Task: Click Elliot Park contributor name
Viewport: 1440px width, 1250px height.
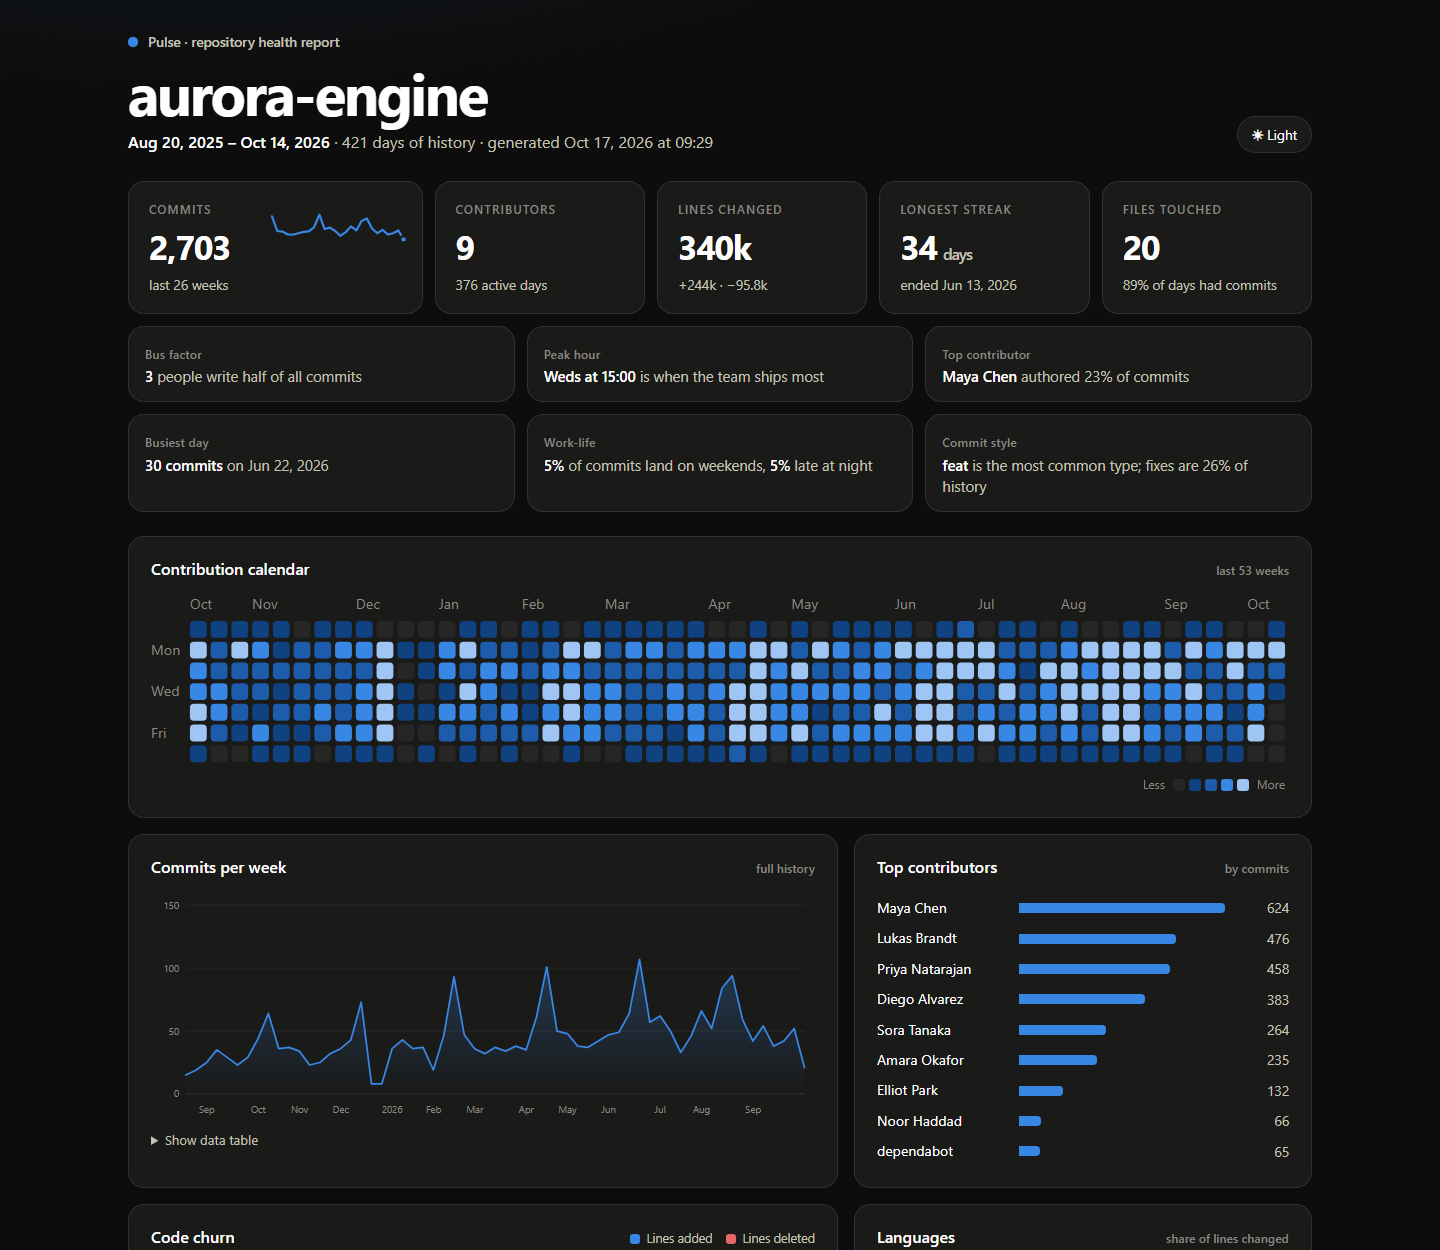Action: (x=907, y=1090)
